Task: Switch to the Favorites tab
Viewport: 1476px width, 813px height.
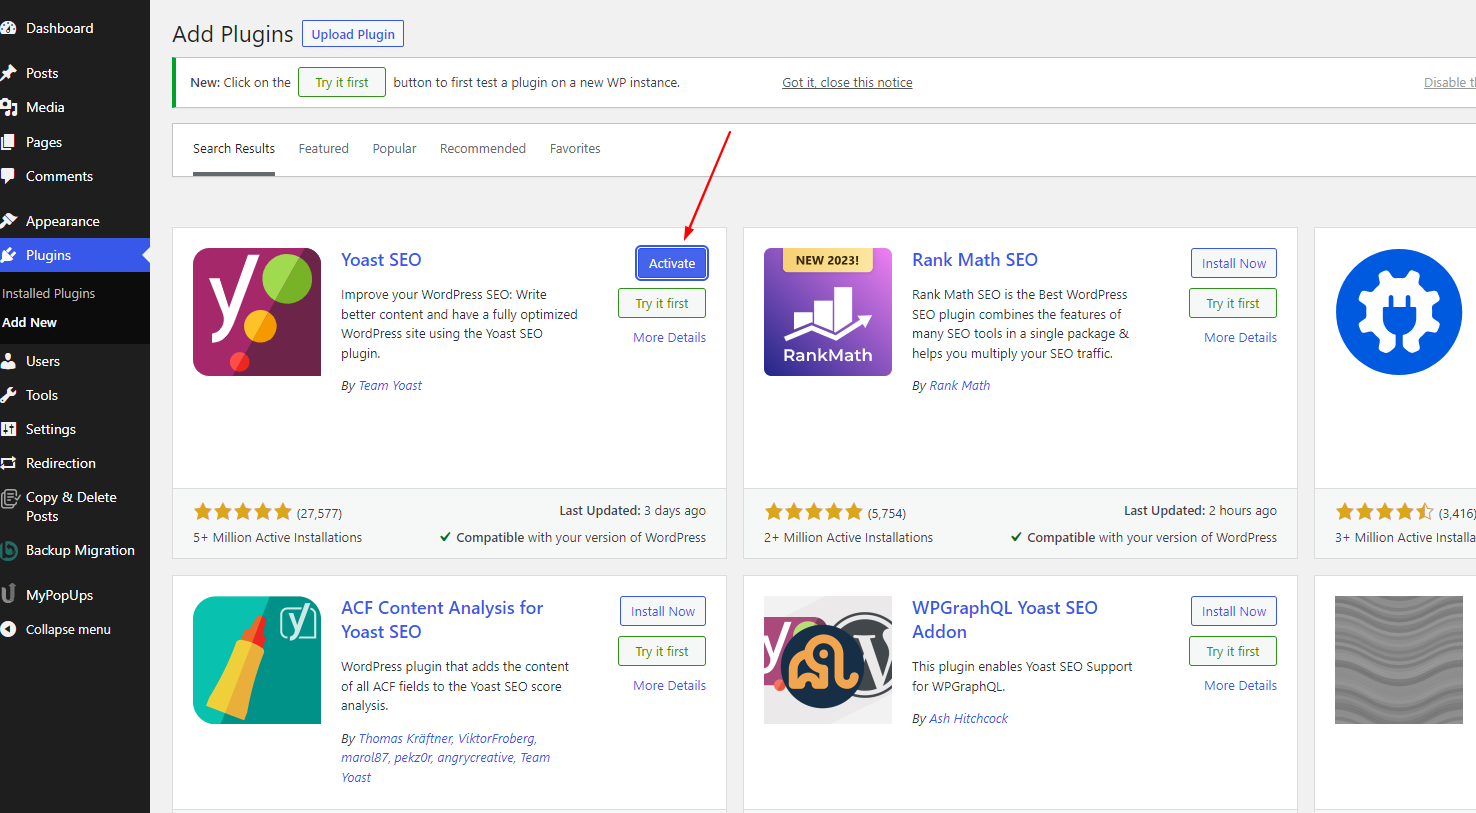Action: (x=575, y=148)
